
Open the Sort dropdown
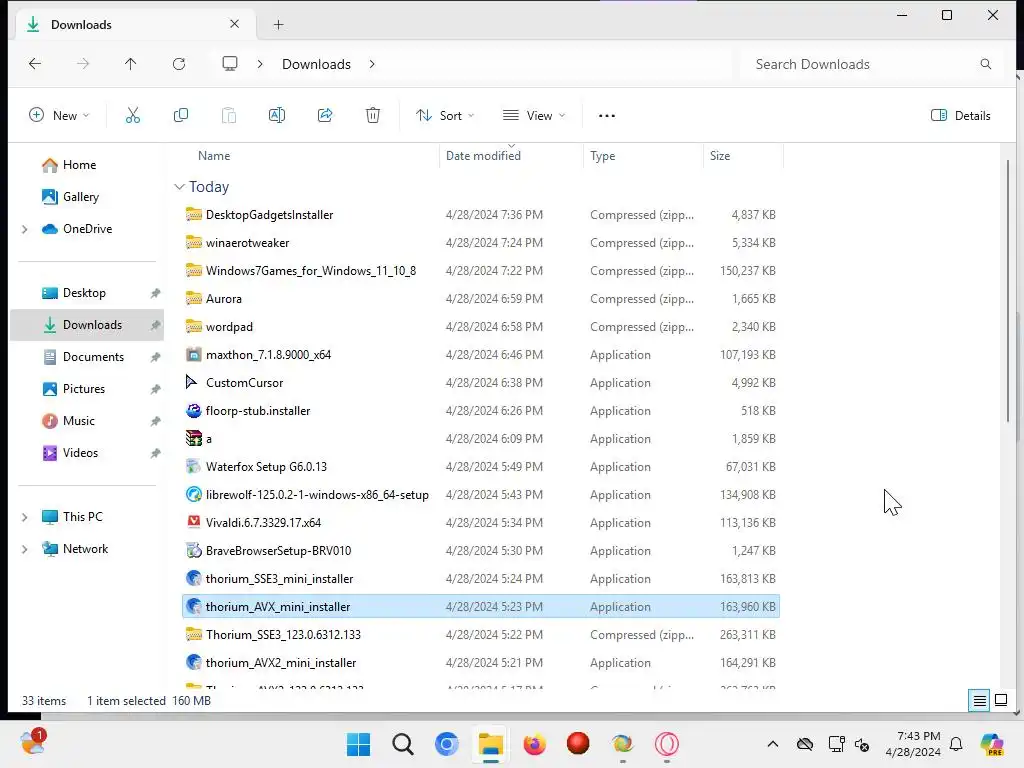(445, 116)
